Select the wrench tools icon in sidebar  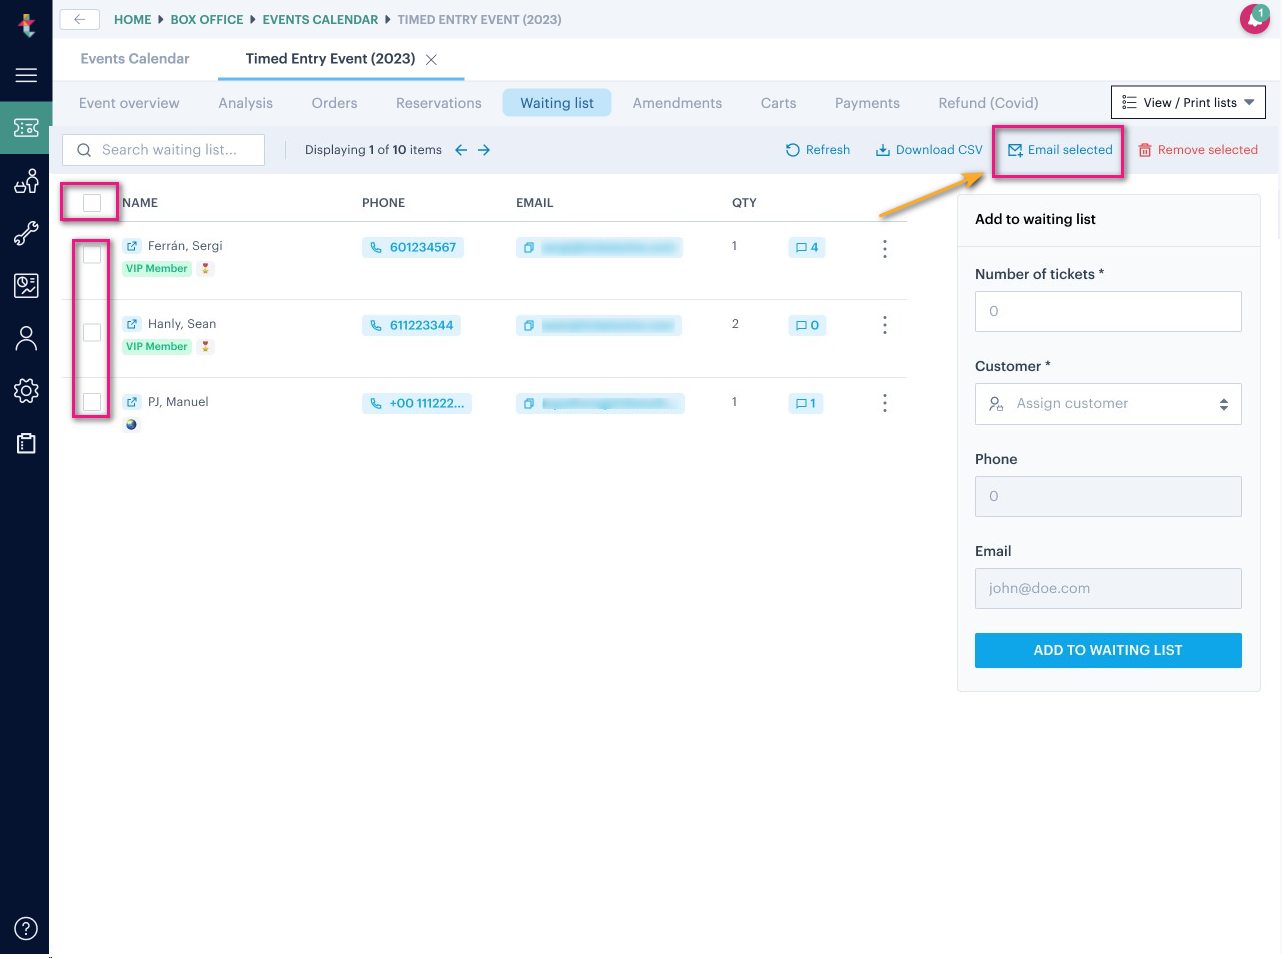tap(26, 233)
